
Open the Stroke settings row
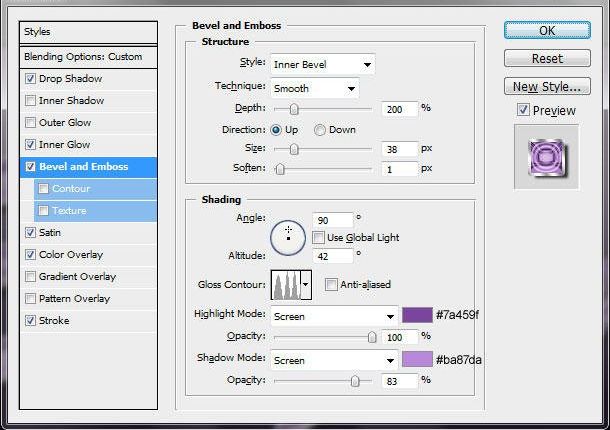point(88,321)
